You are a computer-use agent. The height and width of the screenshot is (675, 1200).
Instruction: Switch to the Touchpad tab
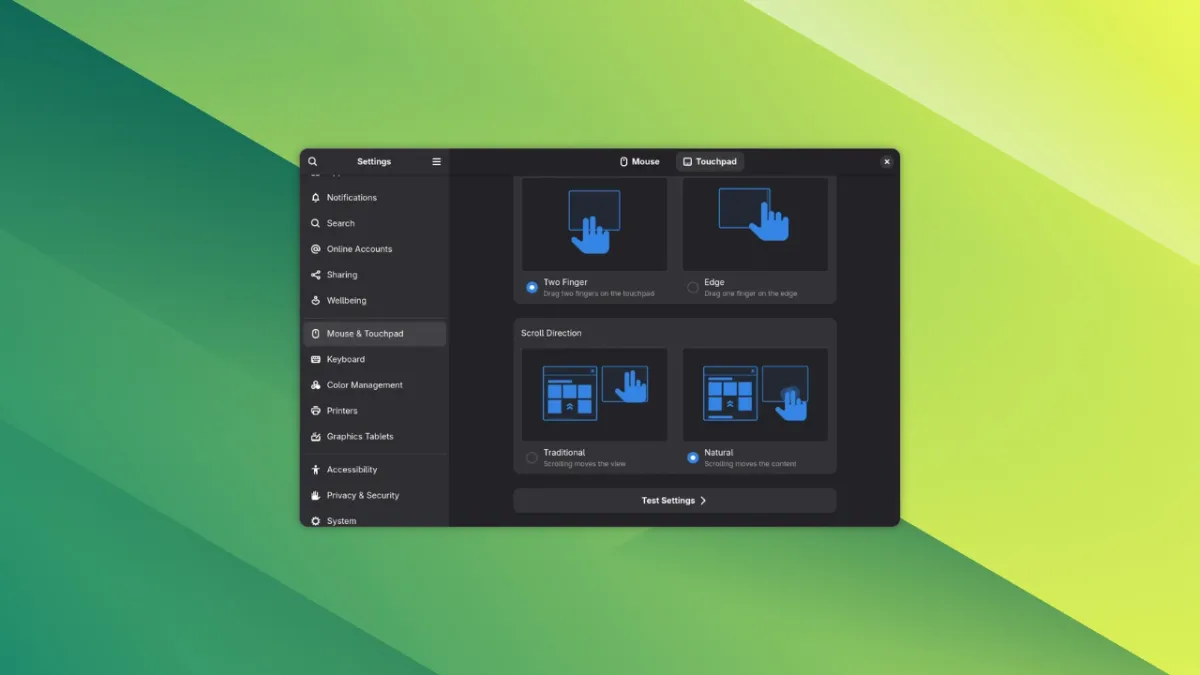710,162
